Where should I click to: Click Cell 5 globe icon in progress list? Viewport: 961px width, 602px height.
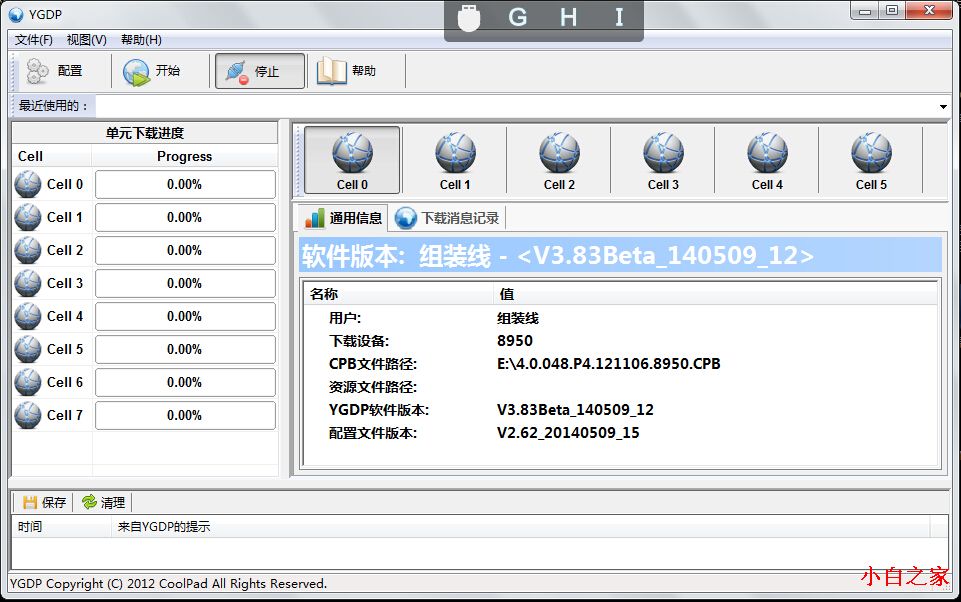click(x=28, y=349)
